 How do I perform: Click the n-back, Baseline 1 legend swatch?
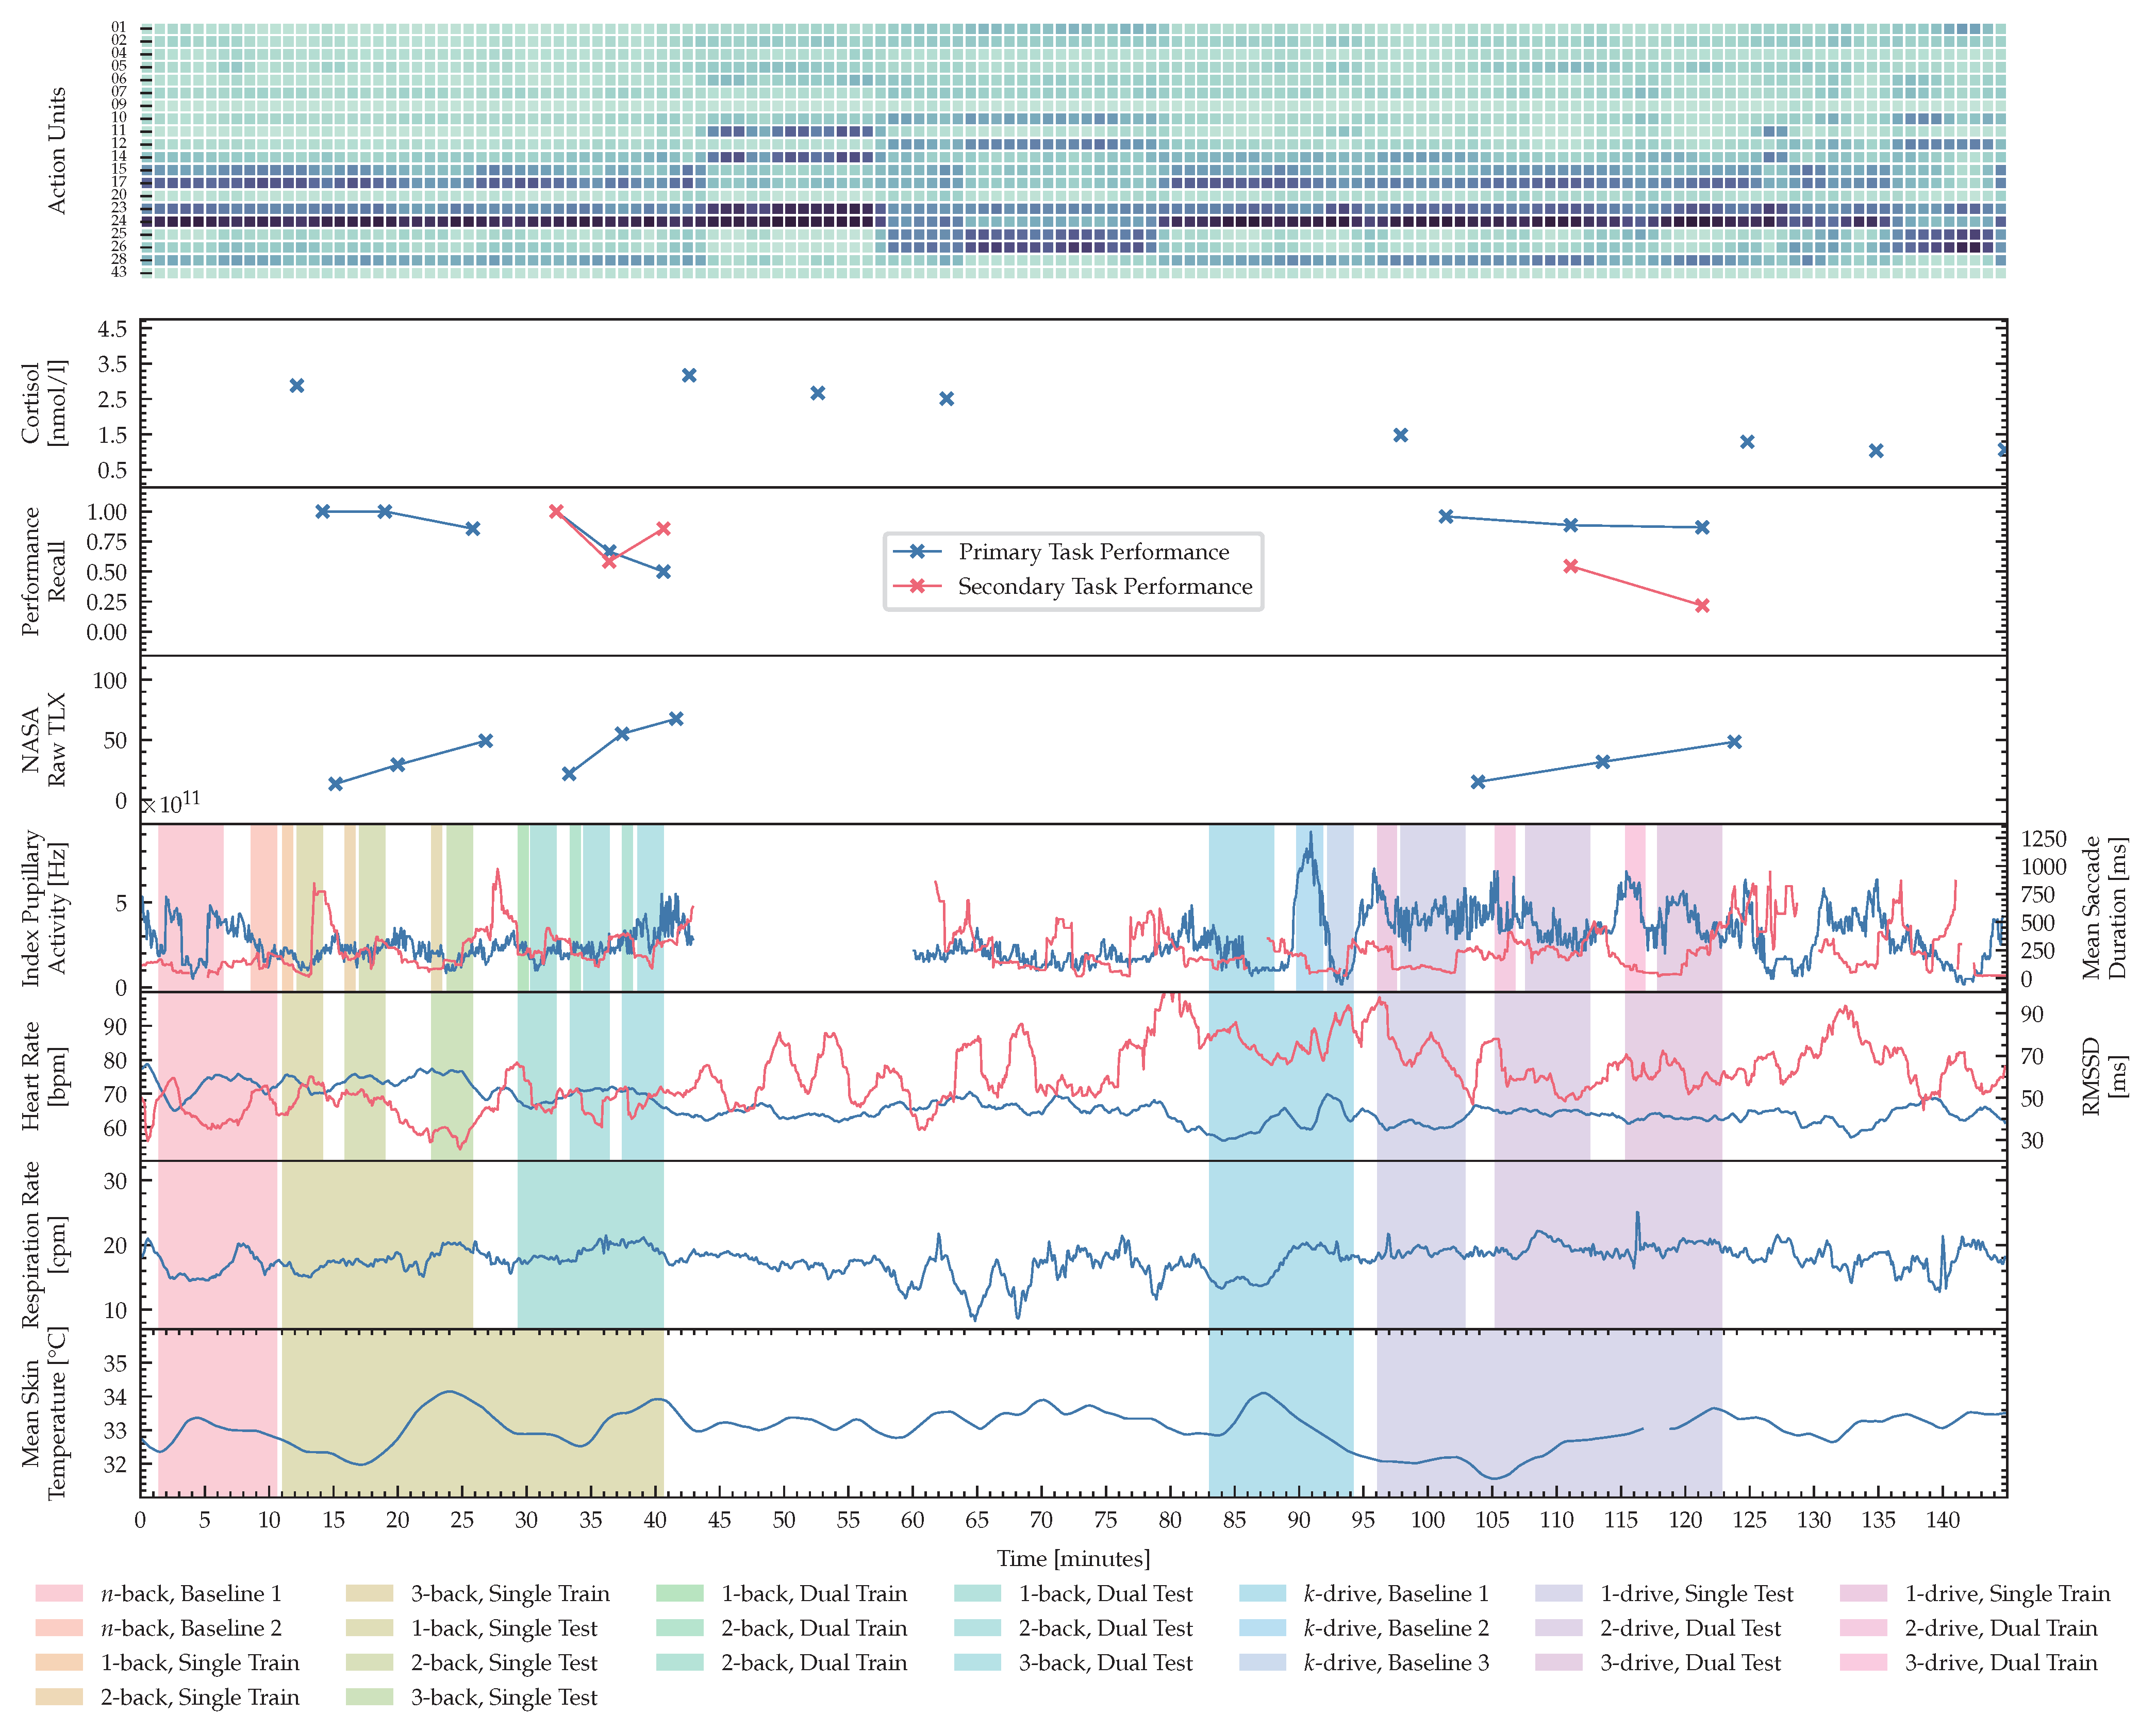pyautogui.click(x=59, y=1593)
